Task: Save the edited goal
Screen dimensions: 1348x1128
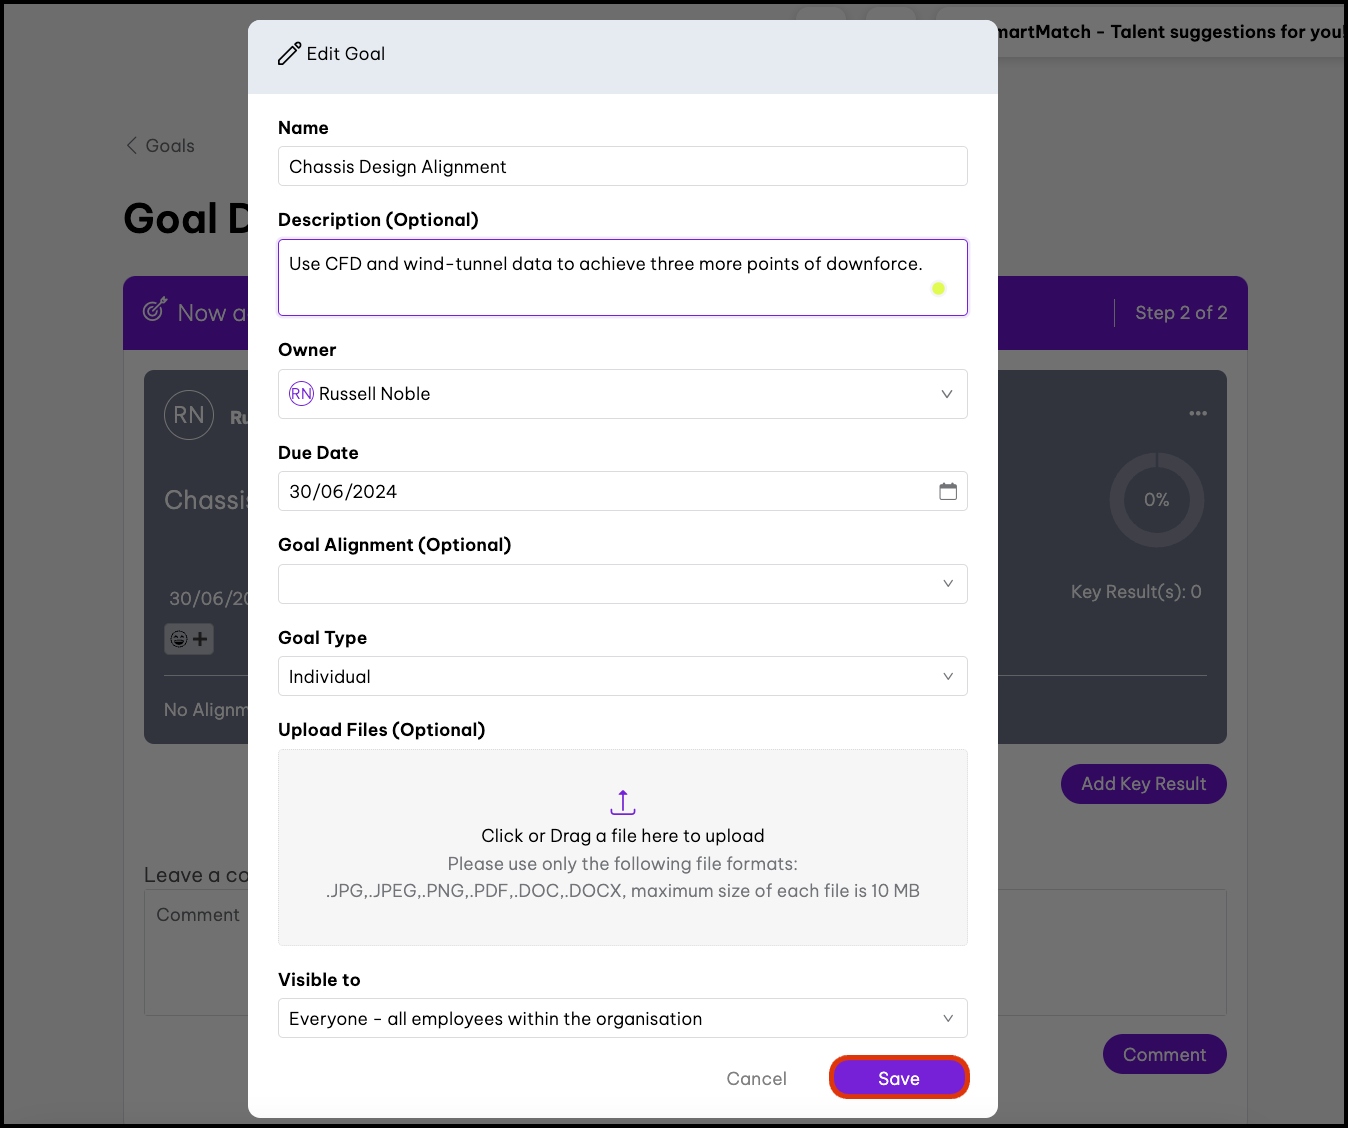Action: pos(898,1078)
